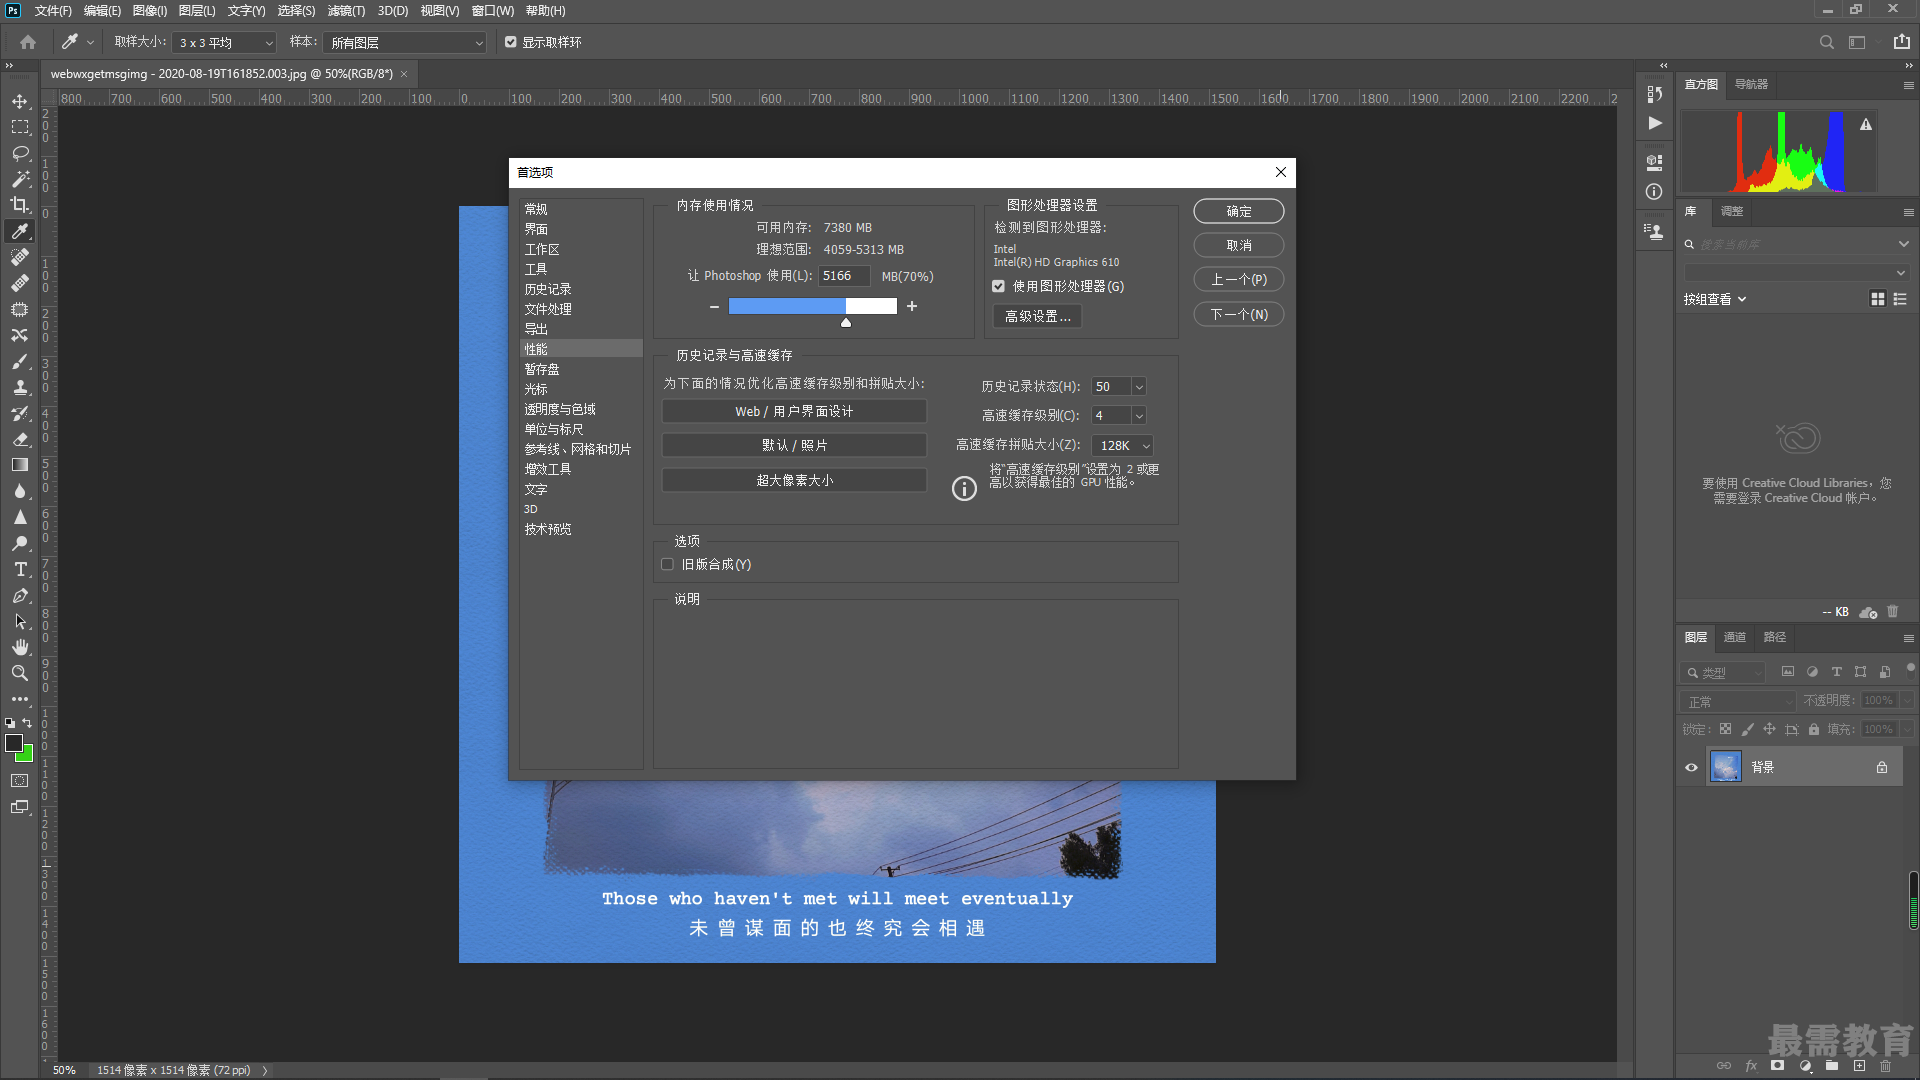Select the Eyedropper tool in toolbox
Screen dimensions: 1920x1080
coord(19,231)
